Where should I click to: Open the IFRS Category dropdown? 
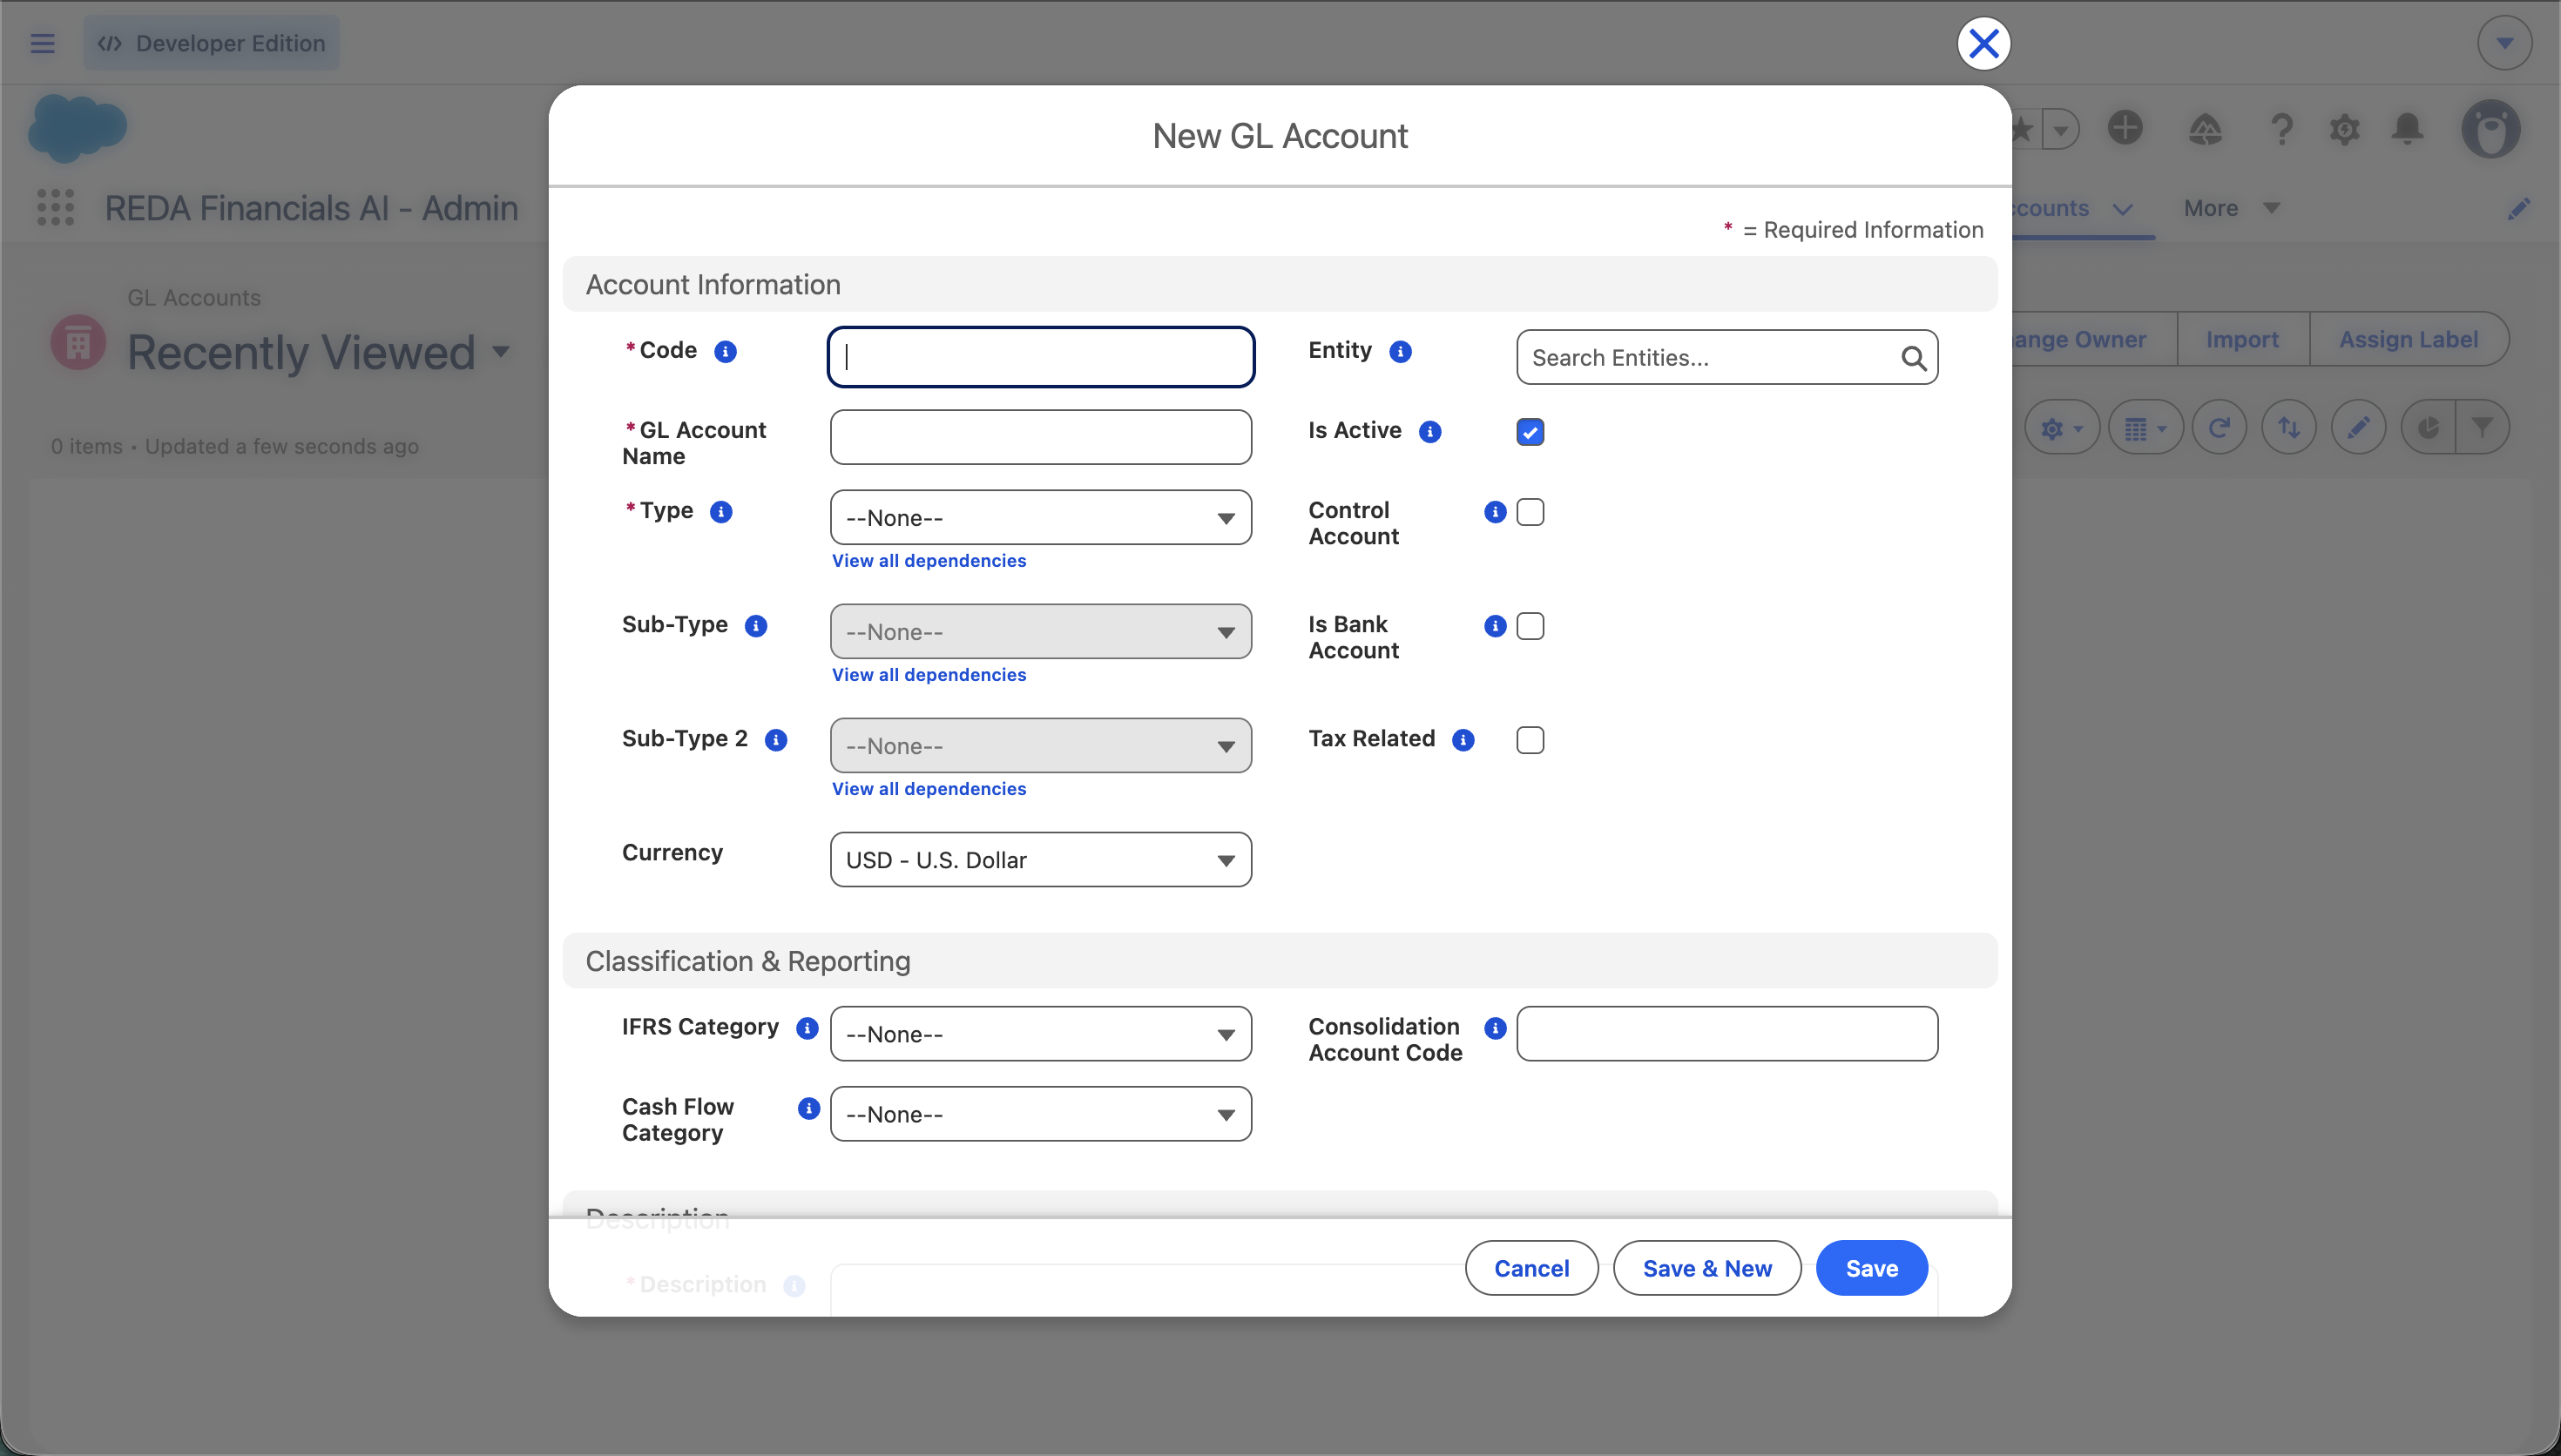(1040, 1034)
